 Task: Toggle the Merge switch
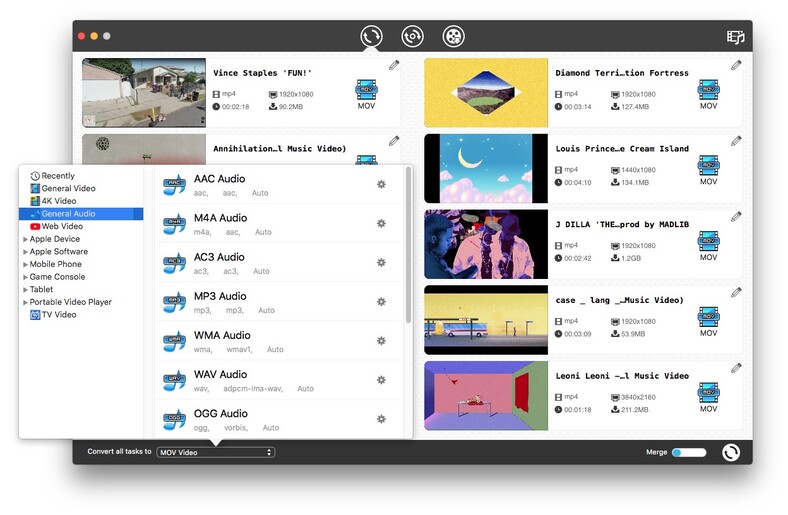(x=689, y=453)
